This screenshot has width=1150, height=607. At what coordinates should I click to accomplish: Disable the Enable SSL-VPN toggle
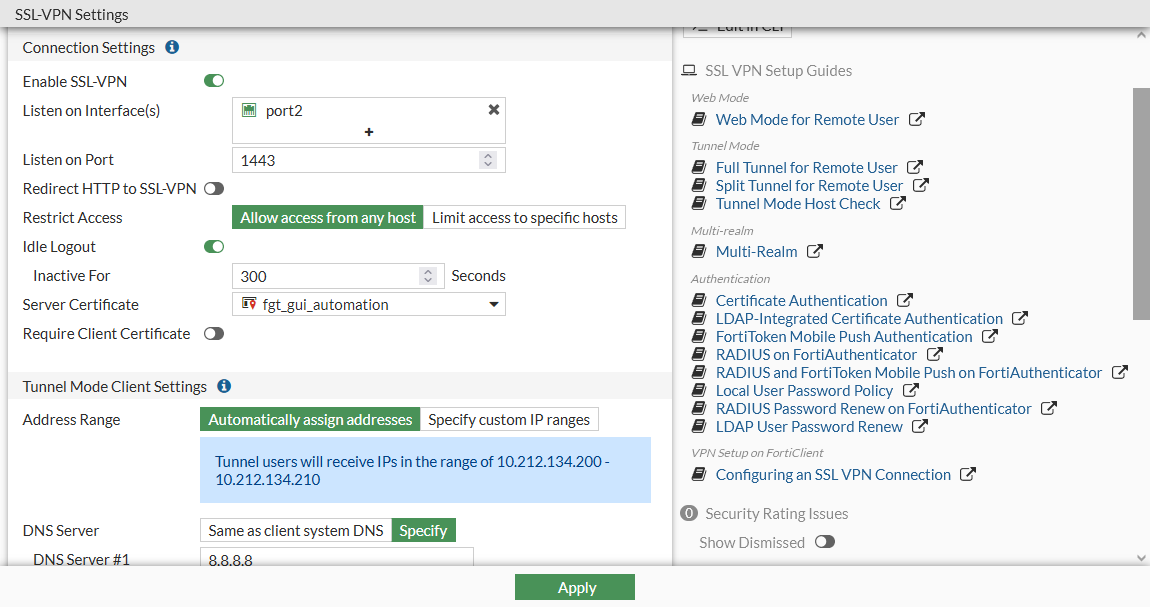tap(214, 81)
